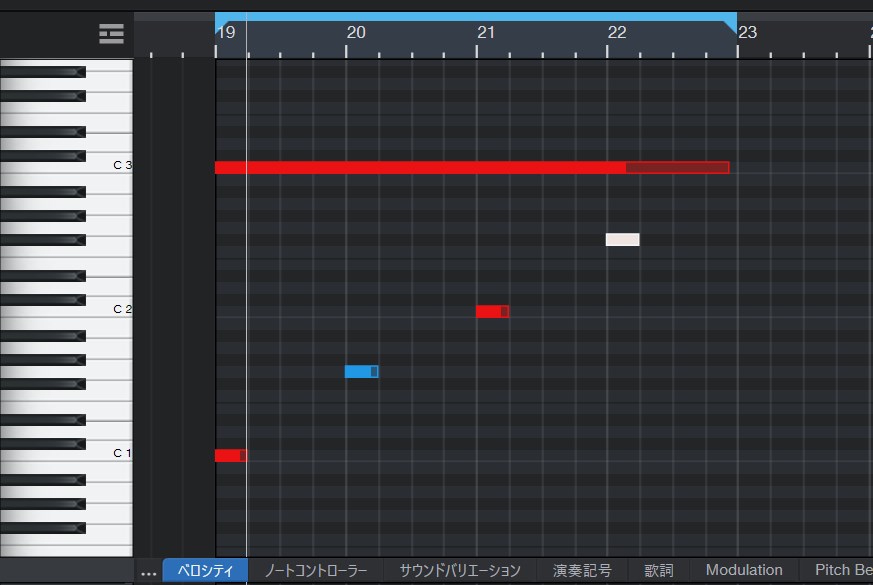Select the blue note at bar 20
Viewport: 873px width, 585px height.
(360, 372)
